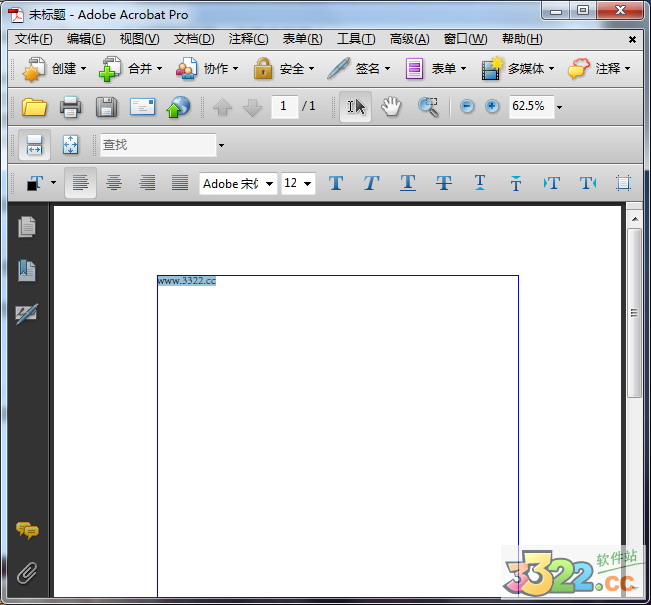Click the zoom out minus button
This screenshot has height=605, width=651.
pyautogui.click(x=467, y=107)
